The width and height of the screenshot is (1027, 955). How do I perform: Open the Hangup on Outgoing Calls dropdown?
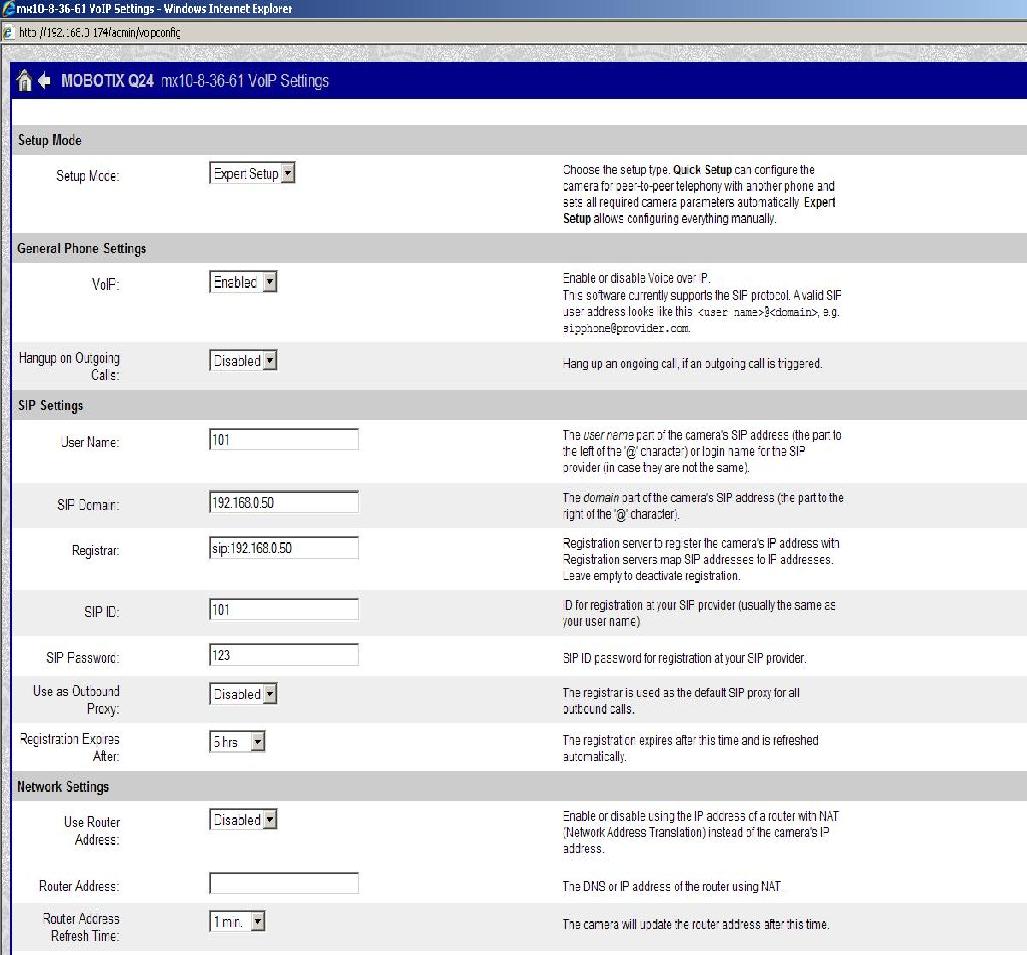click(x=243, y=360)
